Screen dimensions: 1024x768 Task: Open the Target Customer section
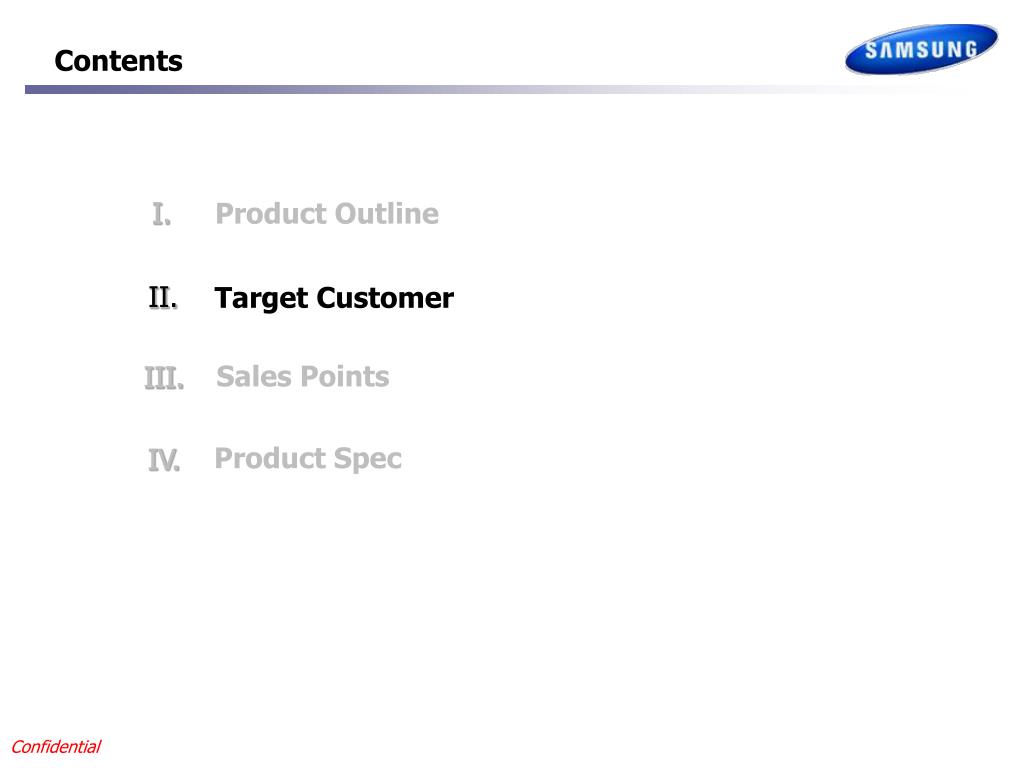click(x=334, y=298)
